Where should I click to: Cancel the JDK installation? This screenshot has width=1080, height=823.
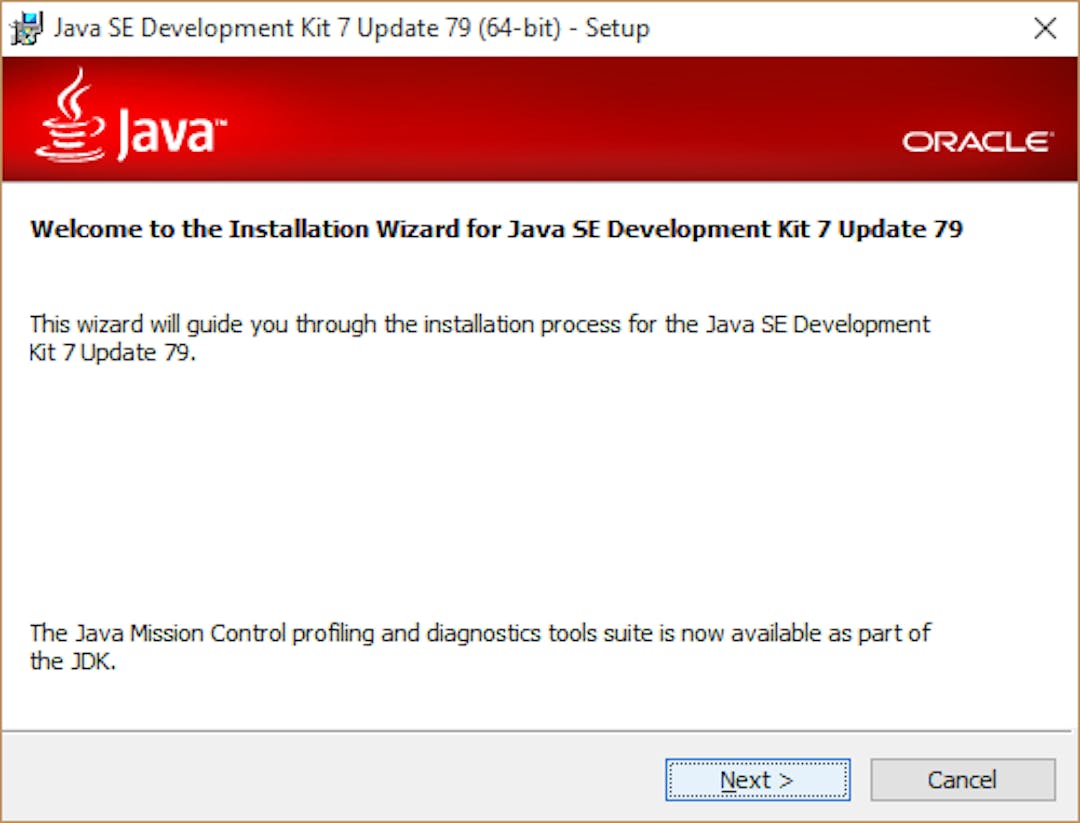coord(962,780)
